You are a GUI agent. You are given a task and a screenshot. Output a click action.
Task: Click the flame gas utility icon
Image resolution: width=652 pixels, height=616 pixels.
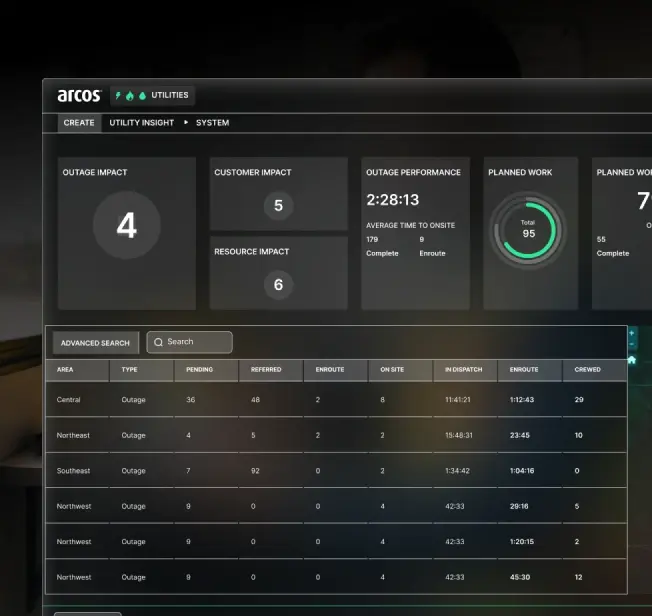click(x=130, y=96)
